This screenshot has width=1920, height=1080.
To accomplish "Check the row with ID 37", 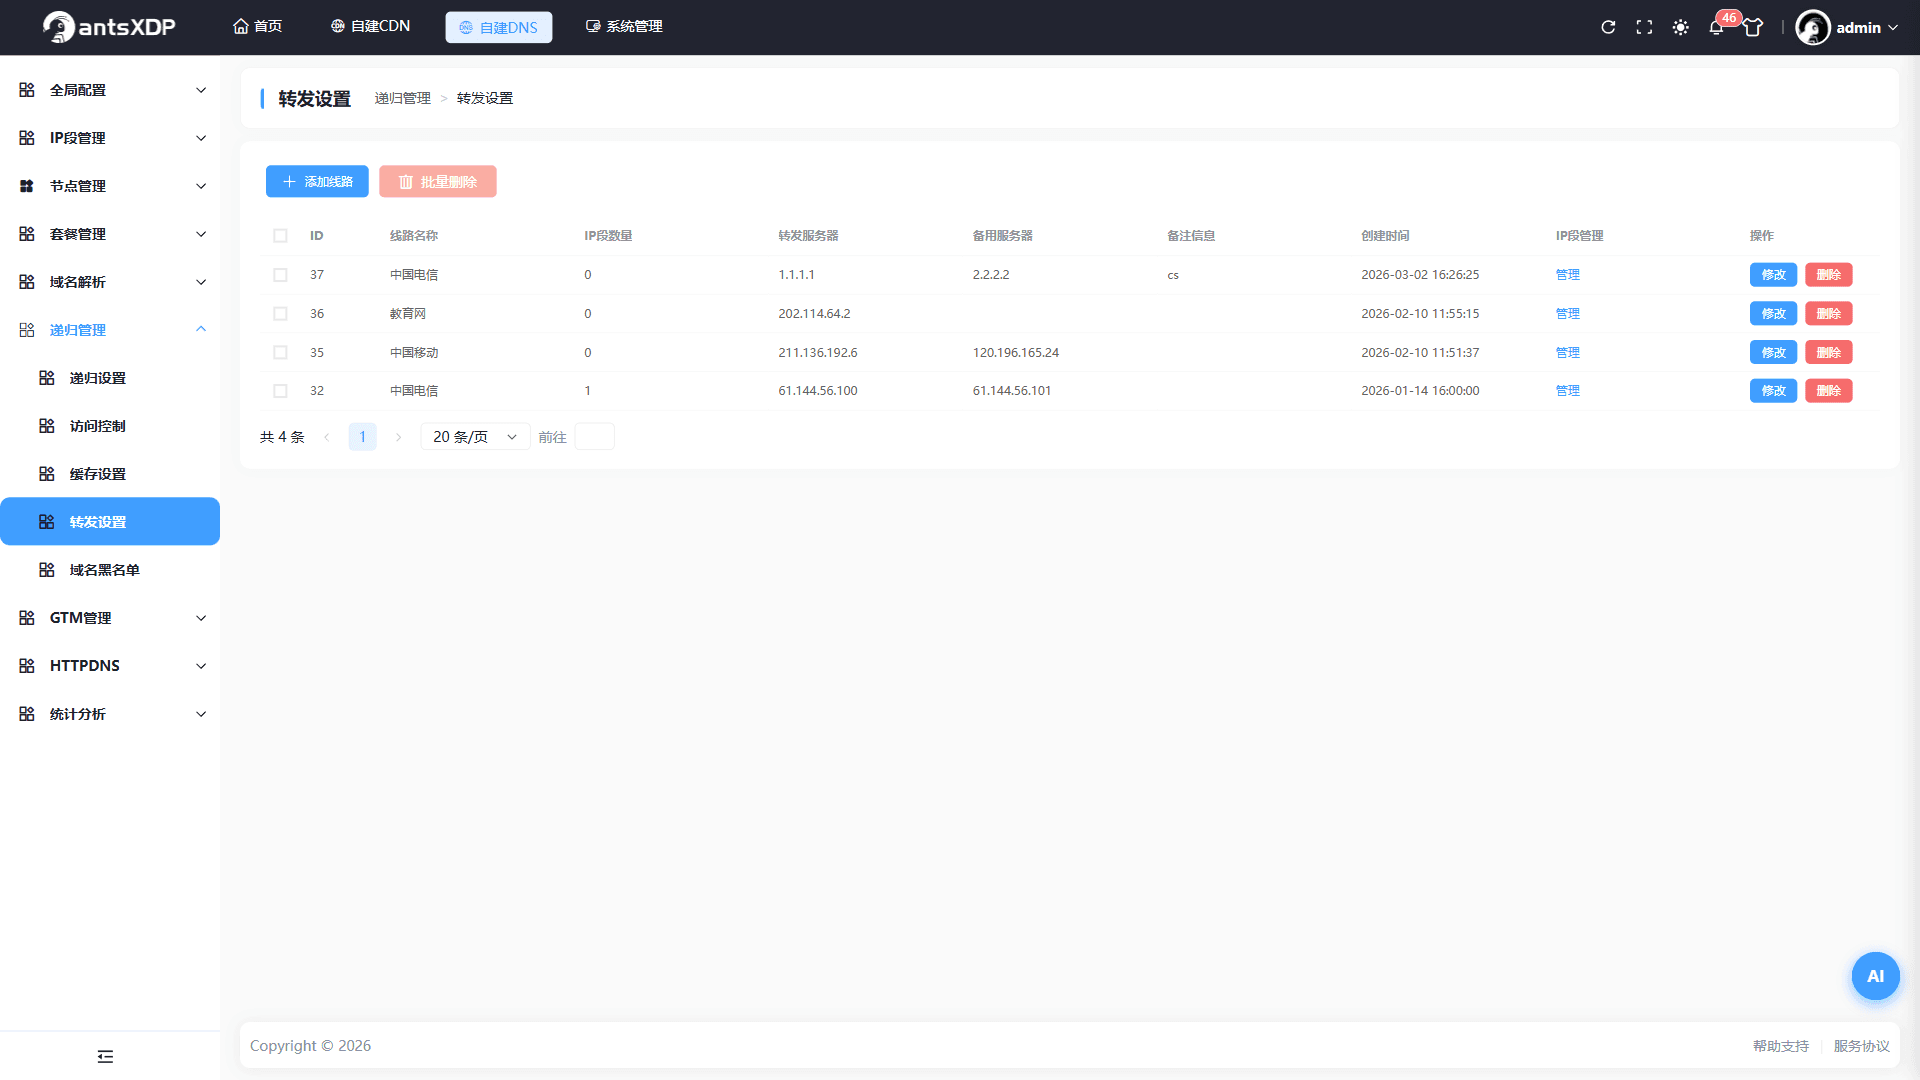I will [x=280, y=275].
